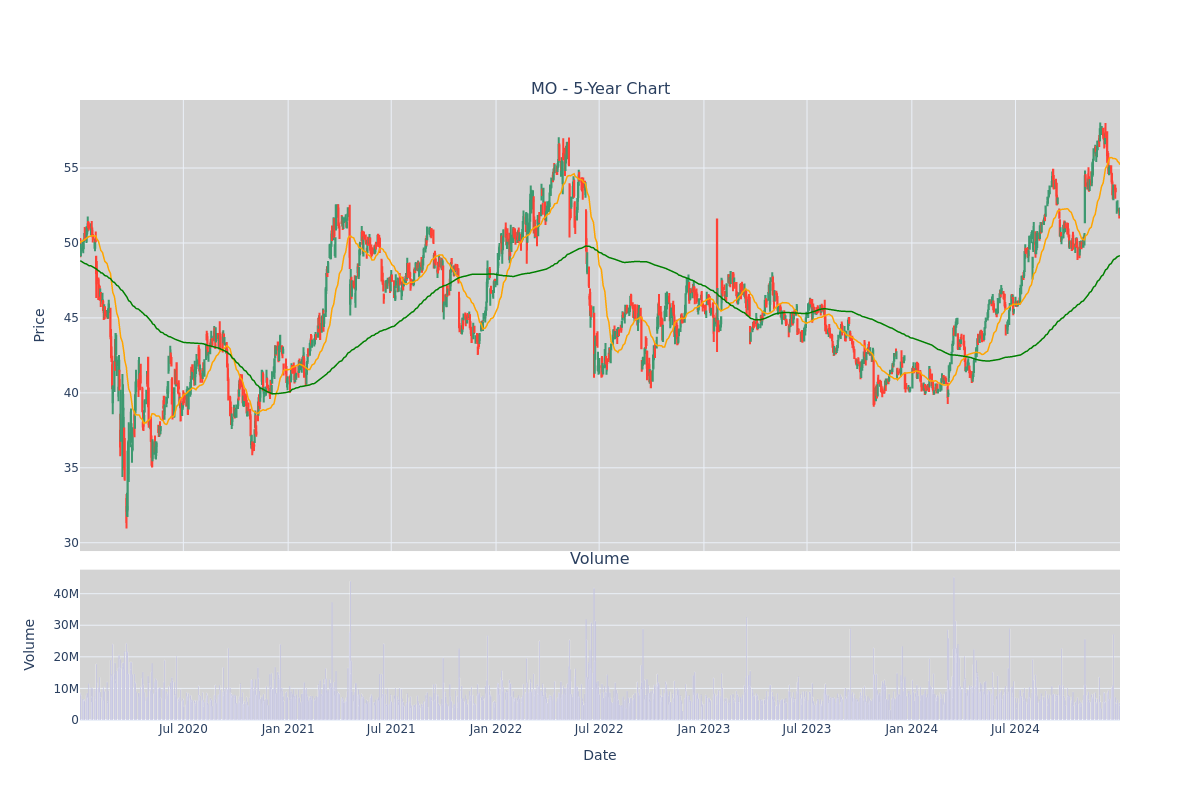Click the rotated "Volume" y-axis label
This screenshot has height=800, width=1200.
click(x=30, y=644)
